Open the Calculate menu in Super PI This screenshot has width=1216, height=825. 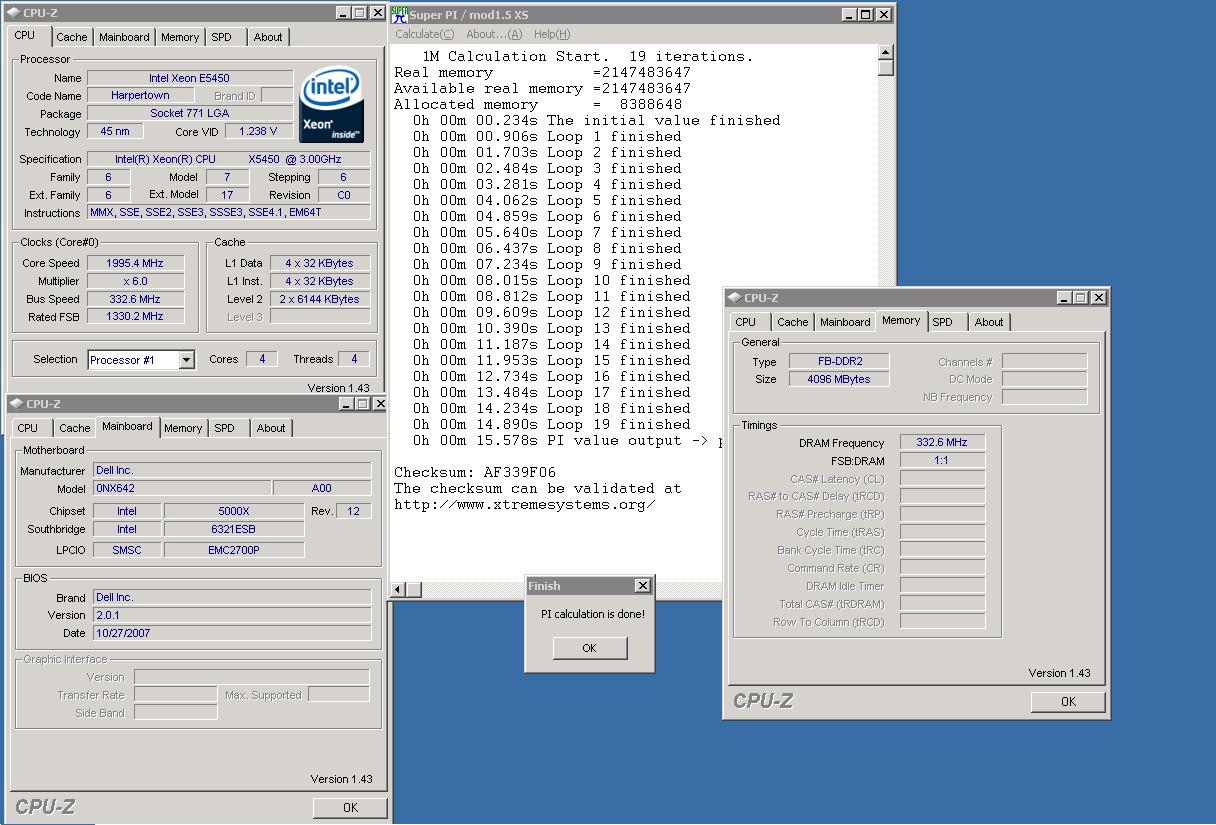coord(424,34)
